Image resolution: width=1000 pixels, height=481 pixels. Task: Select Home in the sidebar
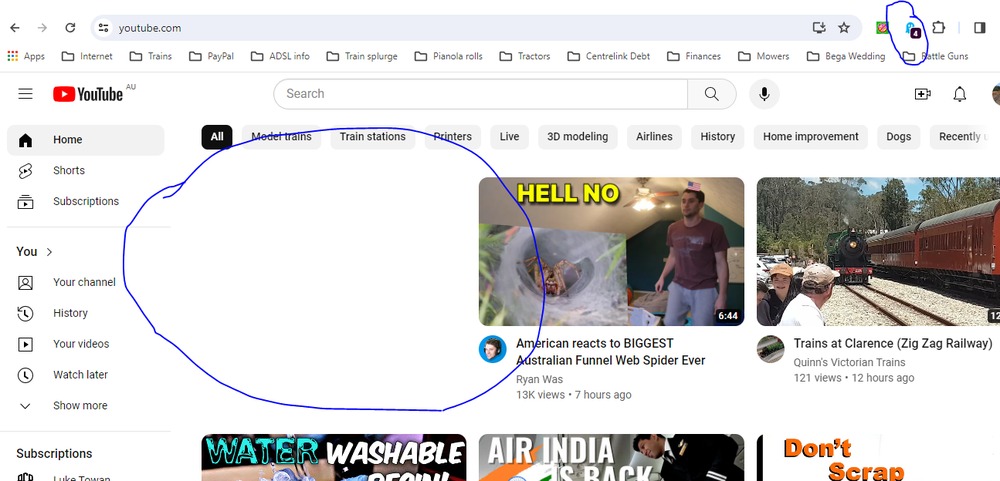[85, 140]
